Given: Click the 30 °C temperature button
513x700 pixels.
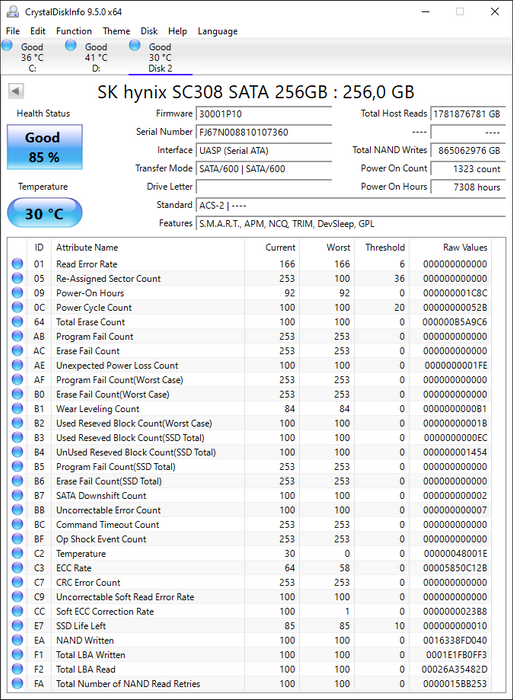Looking at the screenshot, I should tap(45, 213).
